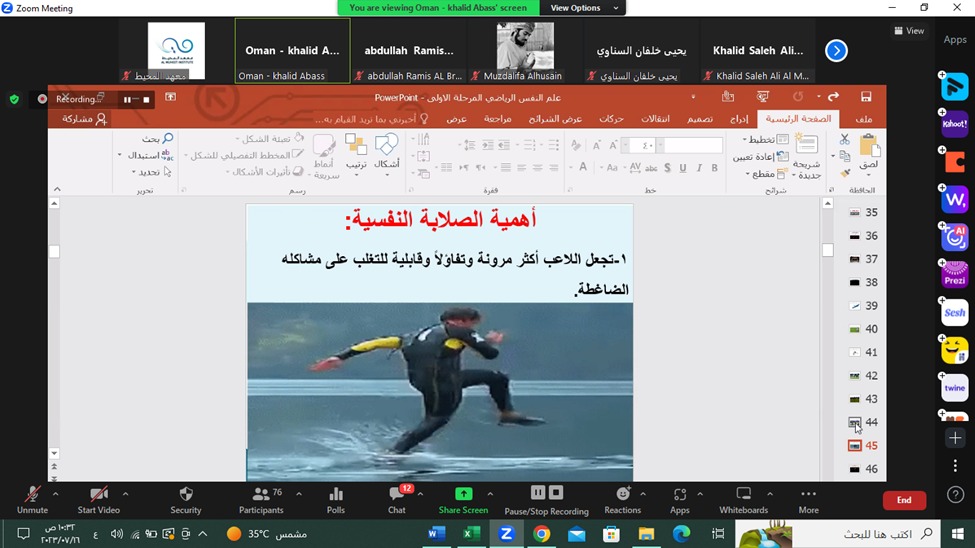Click the View button at top right
The width and height of the screenshot is (975, 548).
[909, 31]
